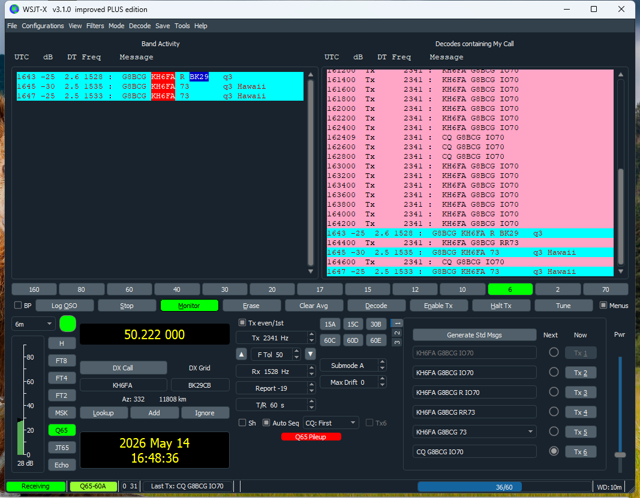
Task: Select the 40 m band button
Action: pyautogui.click(x=177, y=289)
